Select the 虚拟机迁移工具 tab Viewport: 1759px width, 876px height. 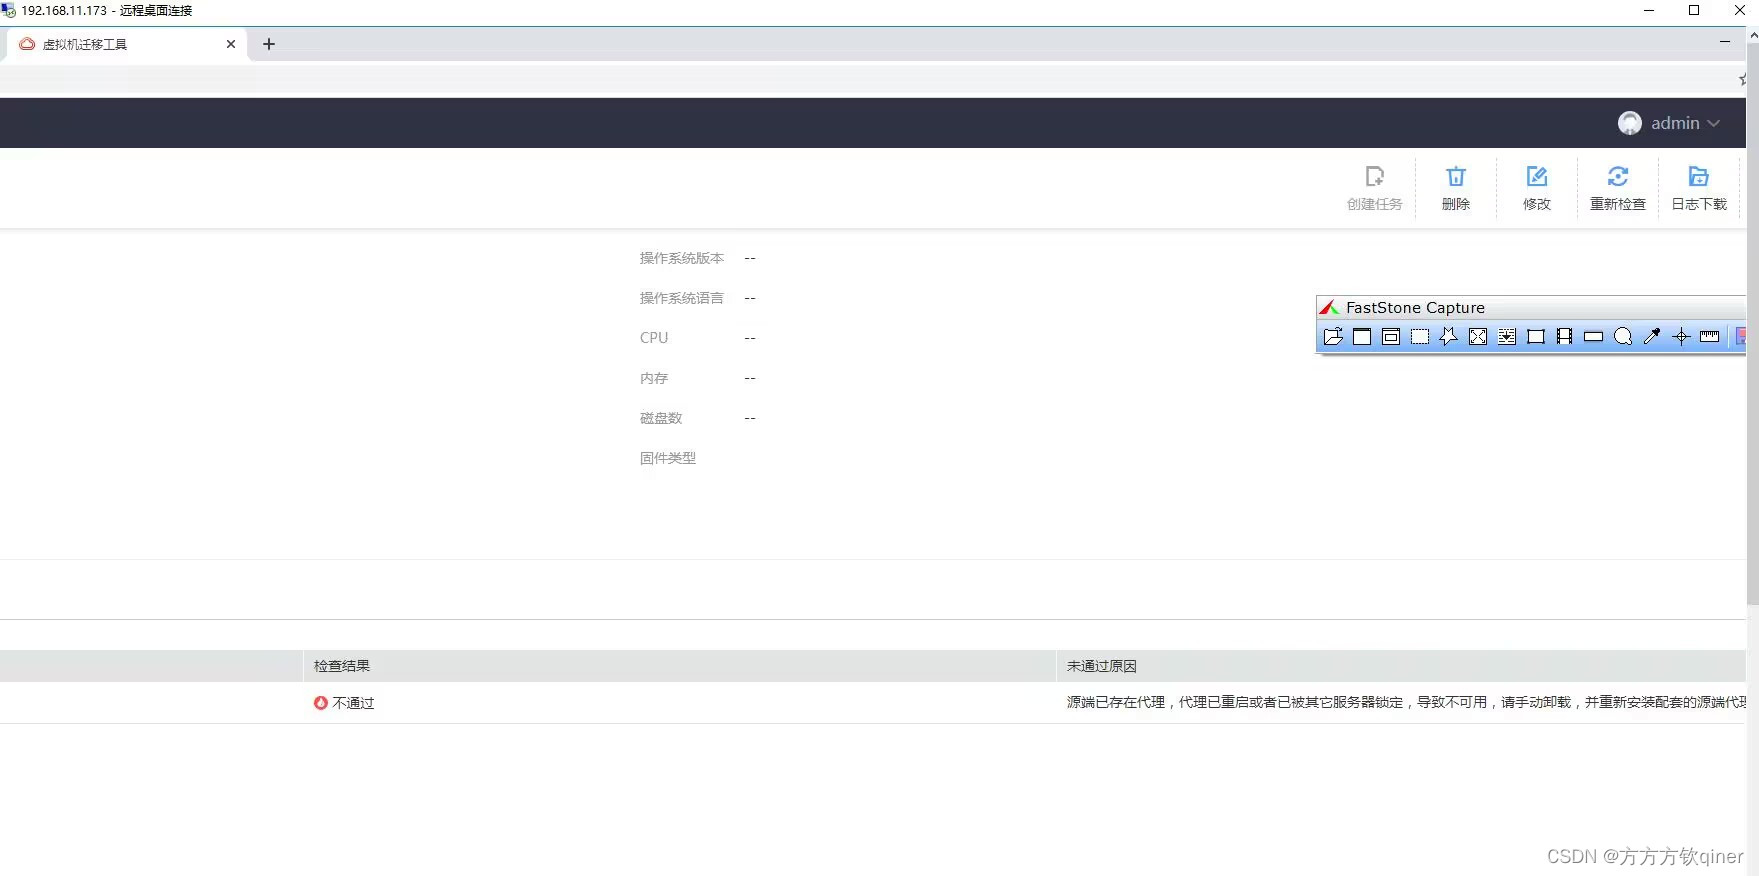127,44
